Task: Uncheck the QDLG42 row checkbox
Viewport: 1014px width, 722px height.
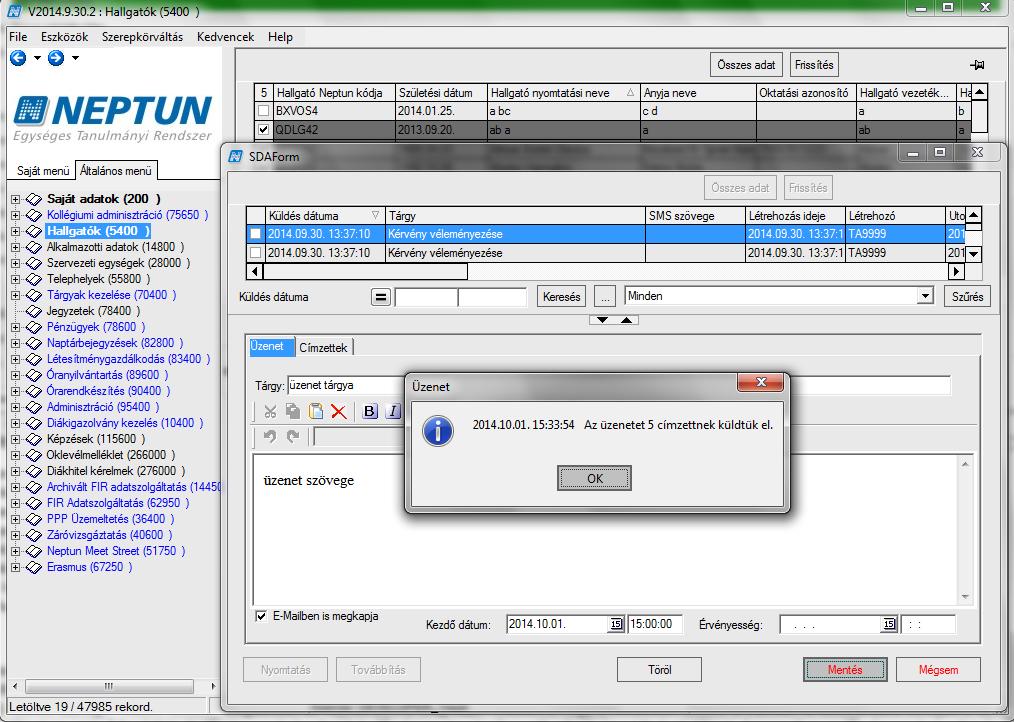Action: point(263,129)
